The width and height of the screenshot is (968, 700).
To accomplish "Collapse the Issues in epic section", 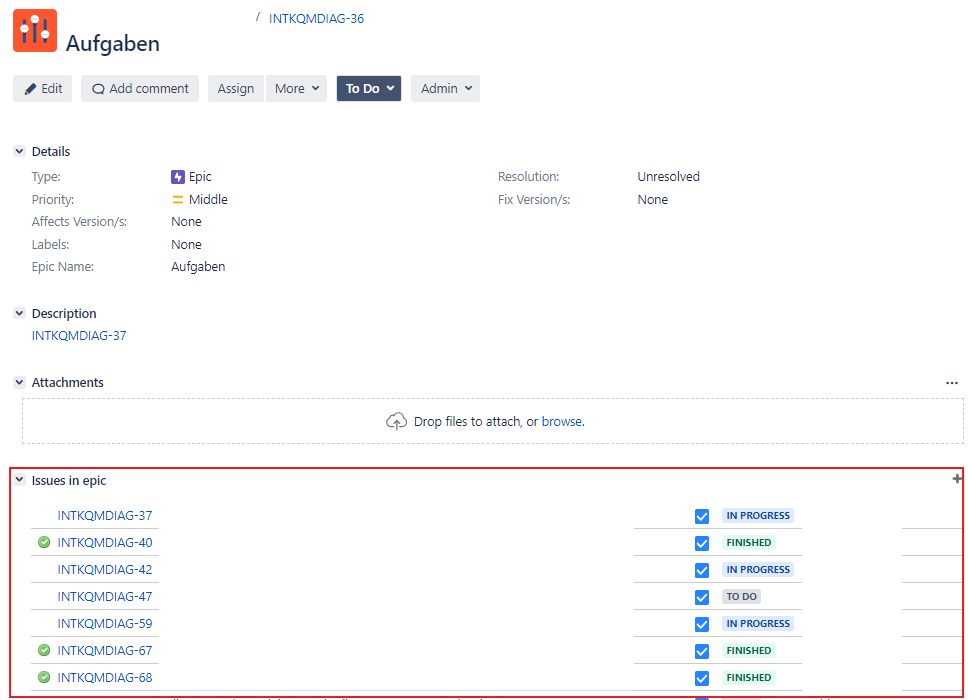I will [x=20, y=480].
